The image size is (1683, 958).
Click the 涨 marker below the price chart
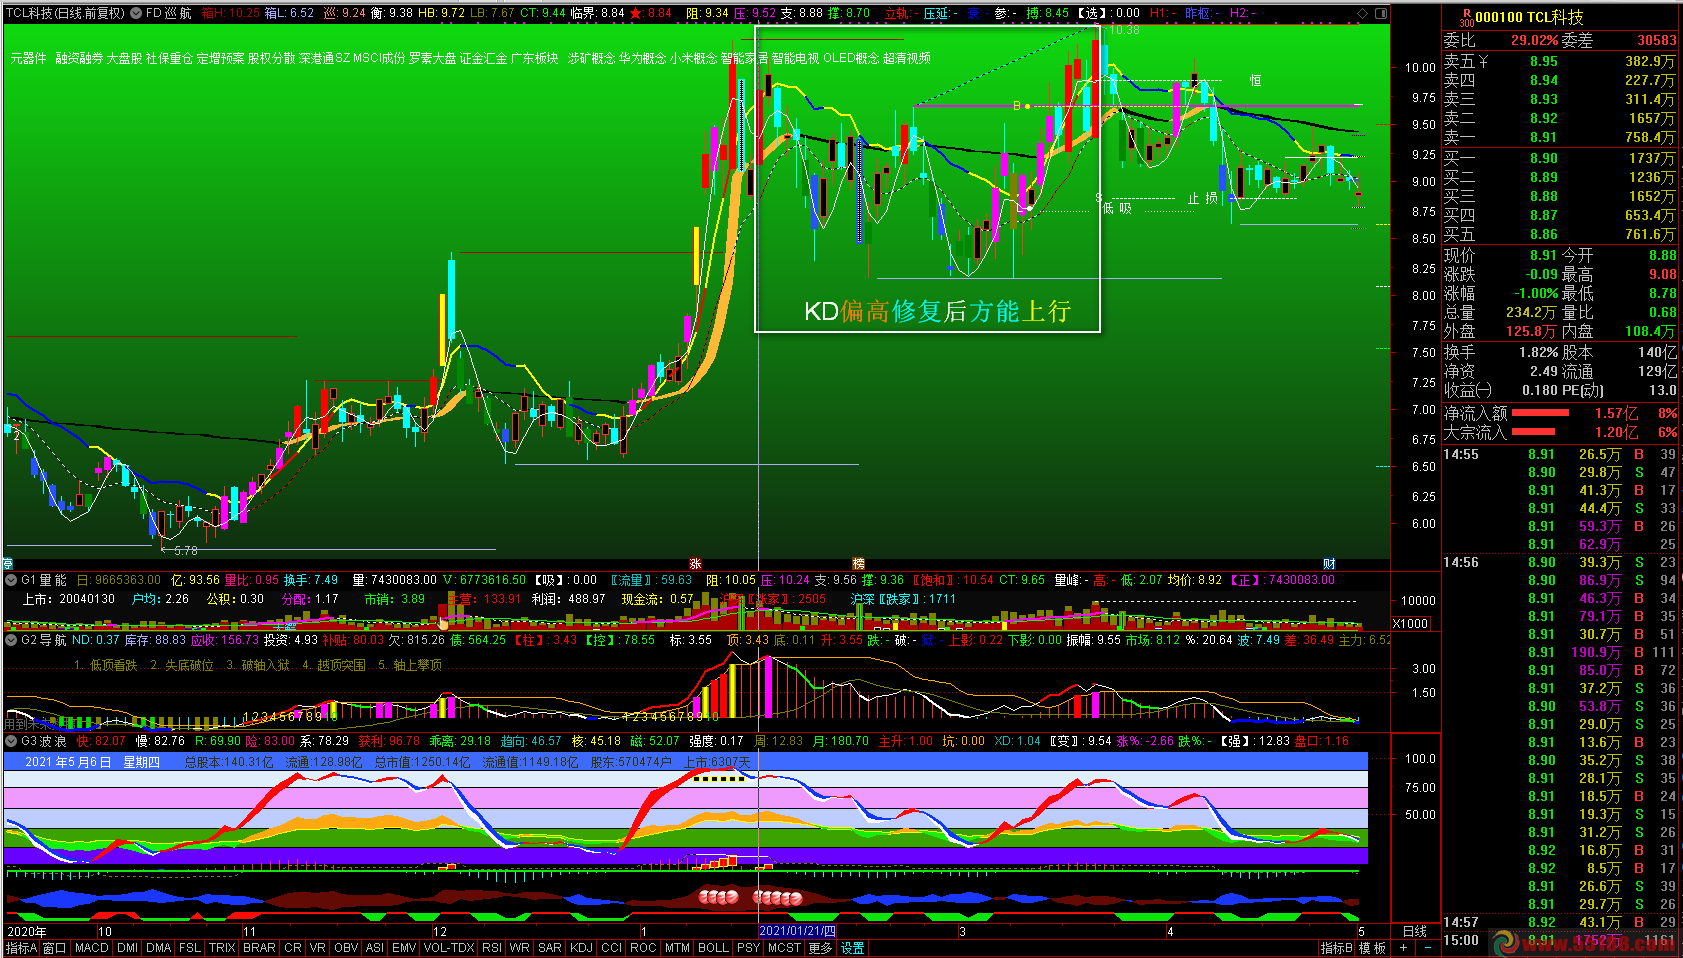coord(695,564)
